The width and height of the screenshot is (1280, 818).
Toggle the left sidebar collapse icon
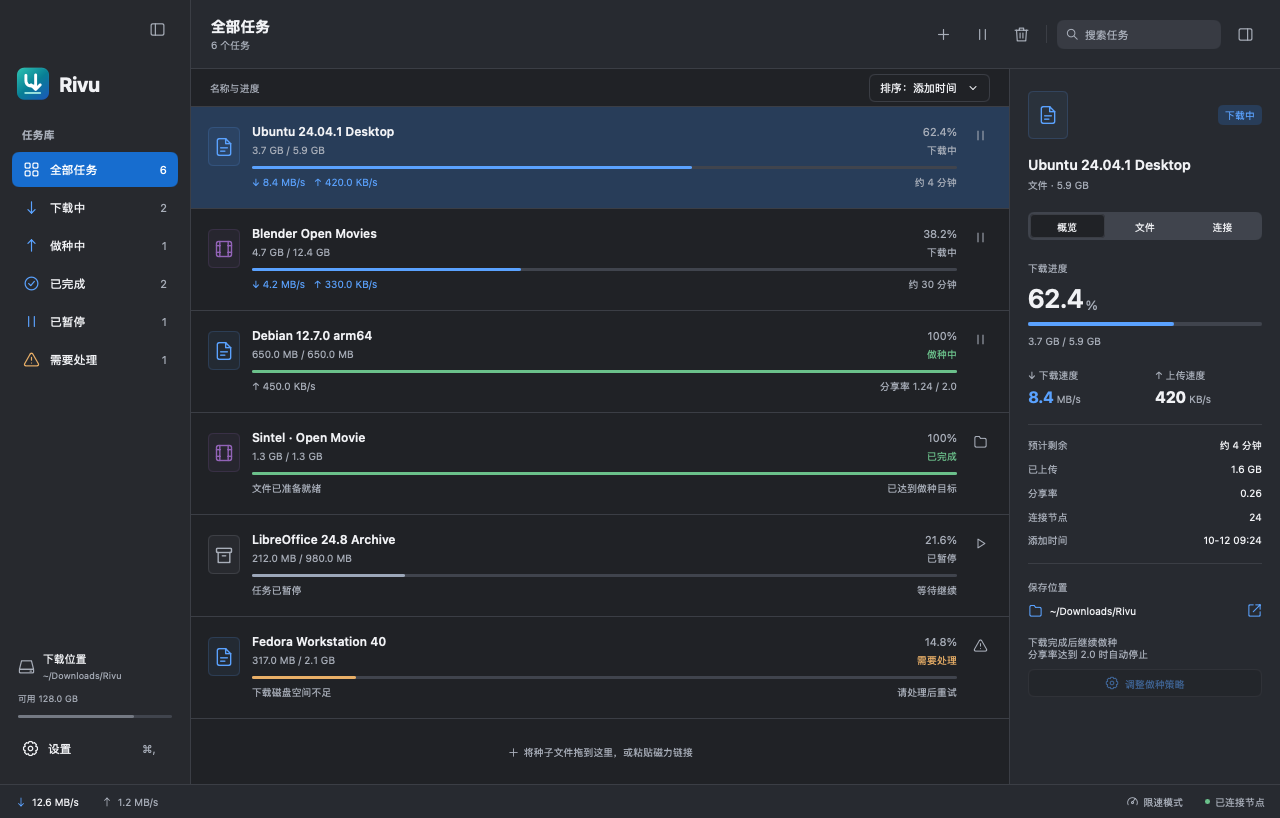(157, 29)
